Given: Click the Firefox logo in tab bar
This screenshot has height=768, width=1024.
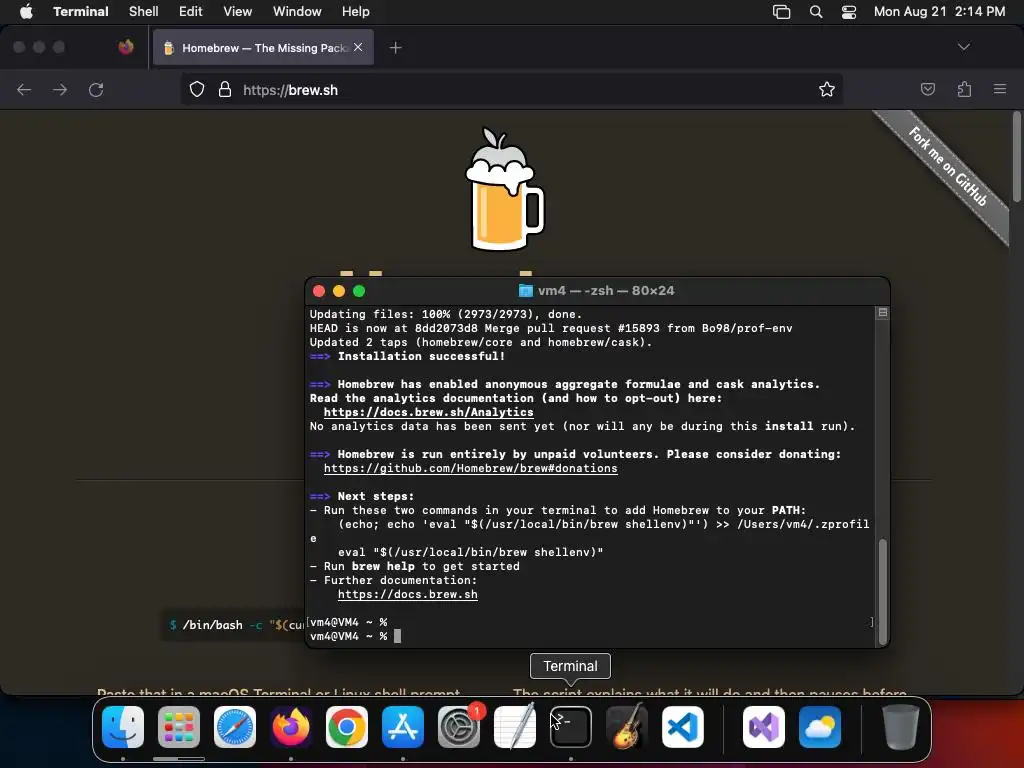Looking at the screenshot, I should tap(125, 47).
